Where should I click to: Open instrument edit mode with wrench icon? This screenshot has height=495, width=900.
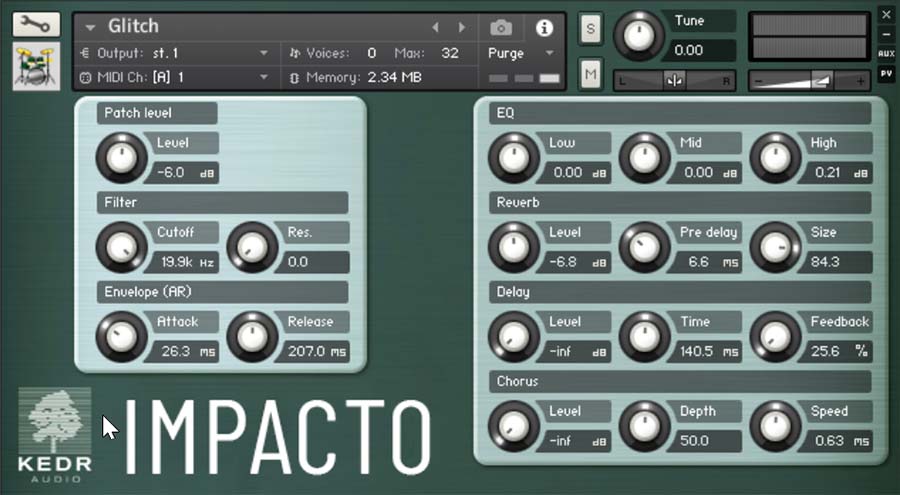tap(36, 25)
